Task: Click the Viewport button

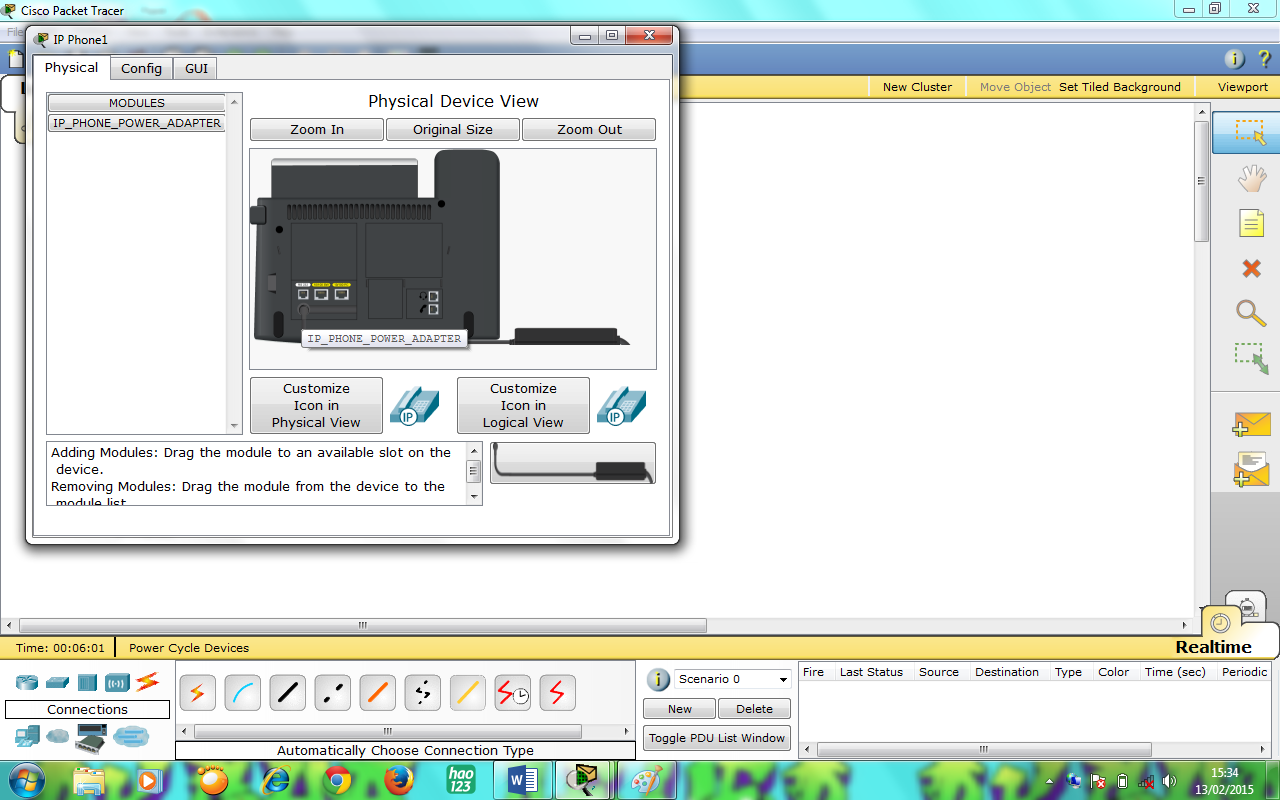Action: pos(1242,87)
